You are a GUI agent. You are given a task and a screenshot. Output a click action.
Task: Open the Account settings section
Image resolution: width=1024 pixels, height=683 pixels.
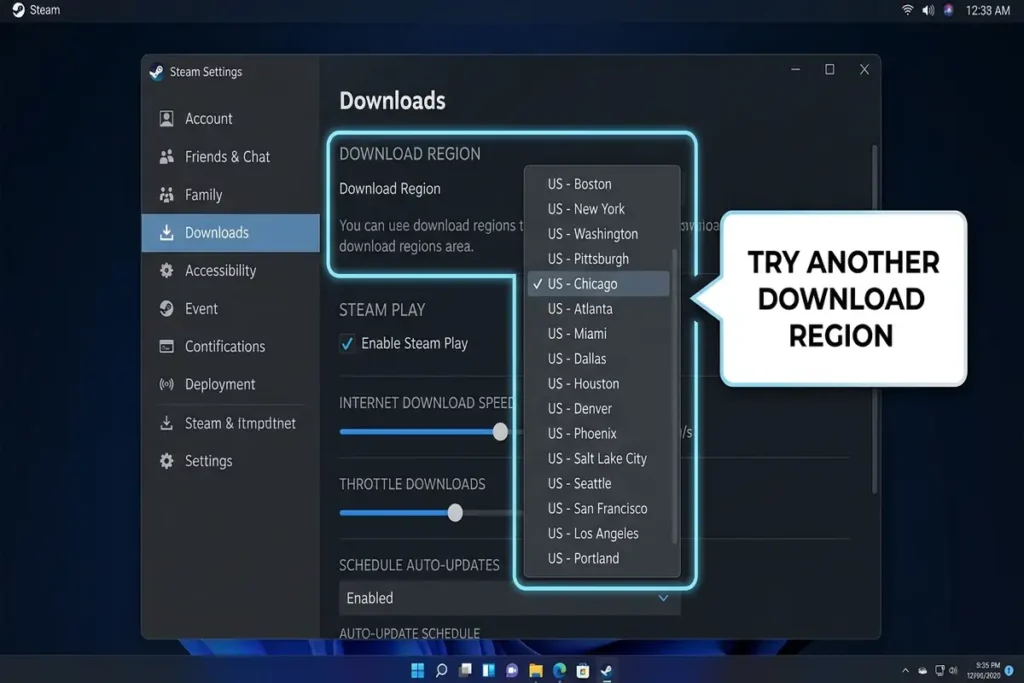[231, 119]
